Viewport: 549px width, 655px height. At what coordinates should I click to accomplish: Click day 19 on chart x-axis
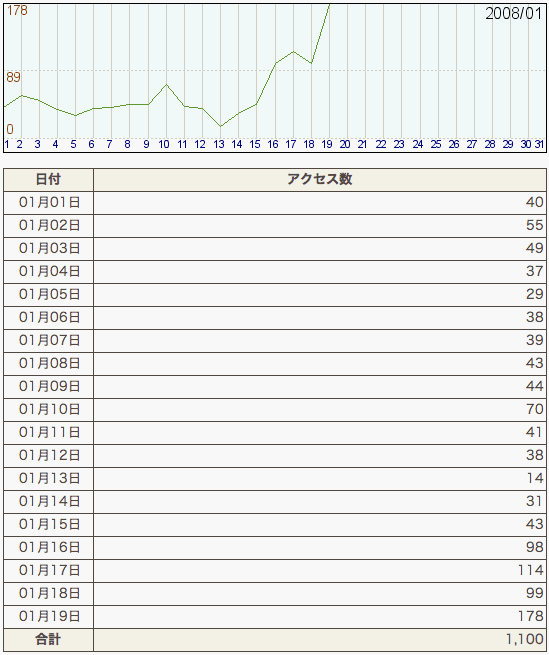pyautogui.click(x=327, y=145)
